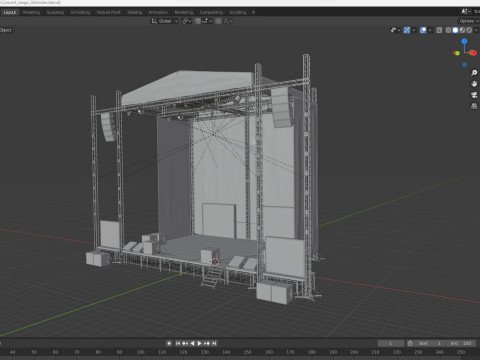Open the snapping options dropdown

click(207, 21)
